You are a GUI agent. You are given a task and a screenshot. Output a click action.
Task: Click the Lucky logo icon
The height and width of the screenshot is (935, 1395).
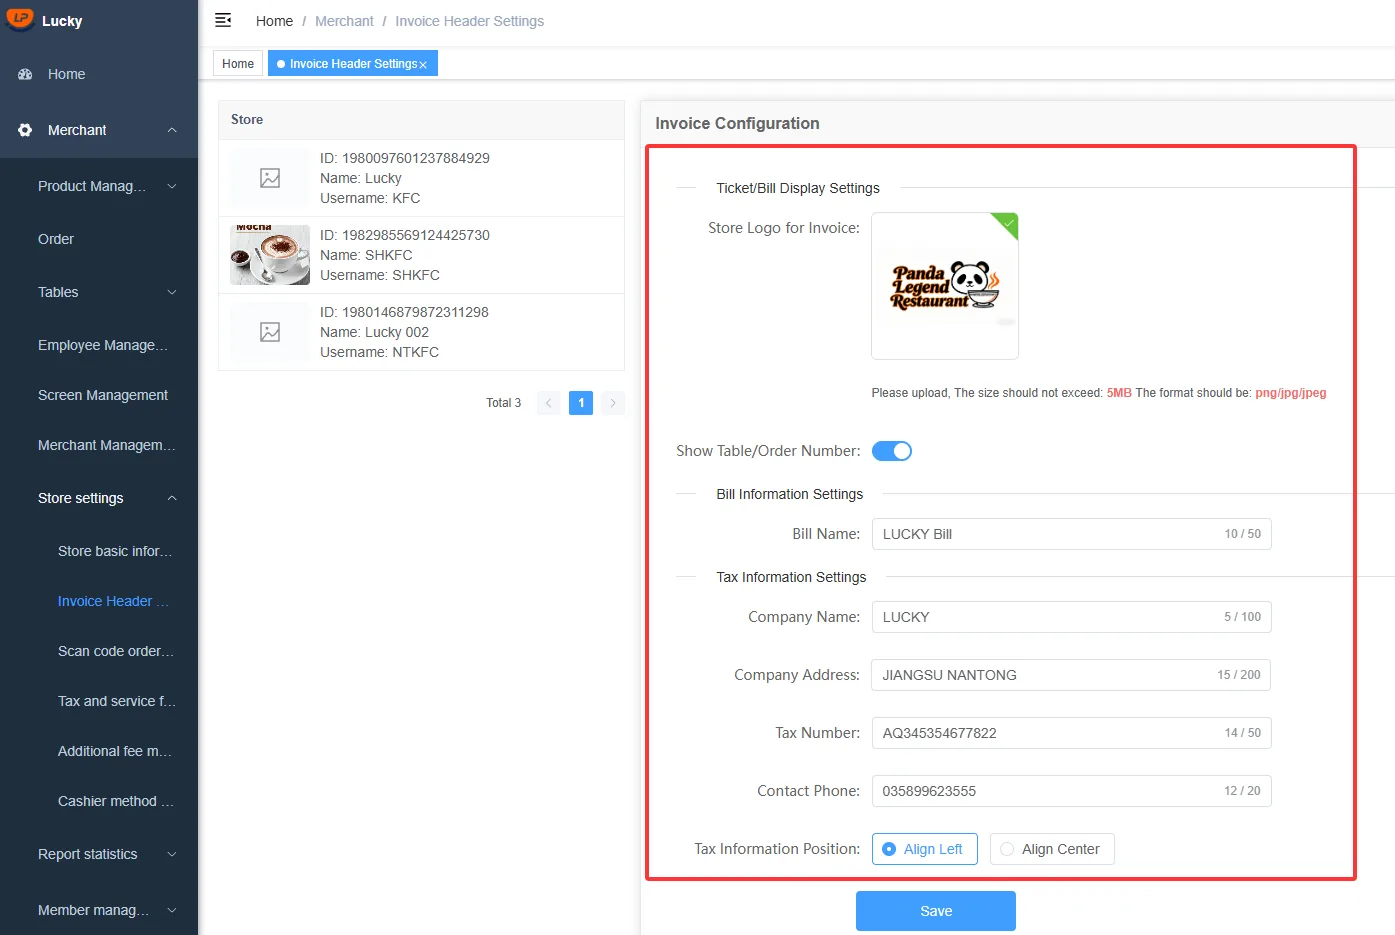(20, 19)
